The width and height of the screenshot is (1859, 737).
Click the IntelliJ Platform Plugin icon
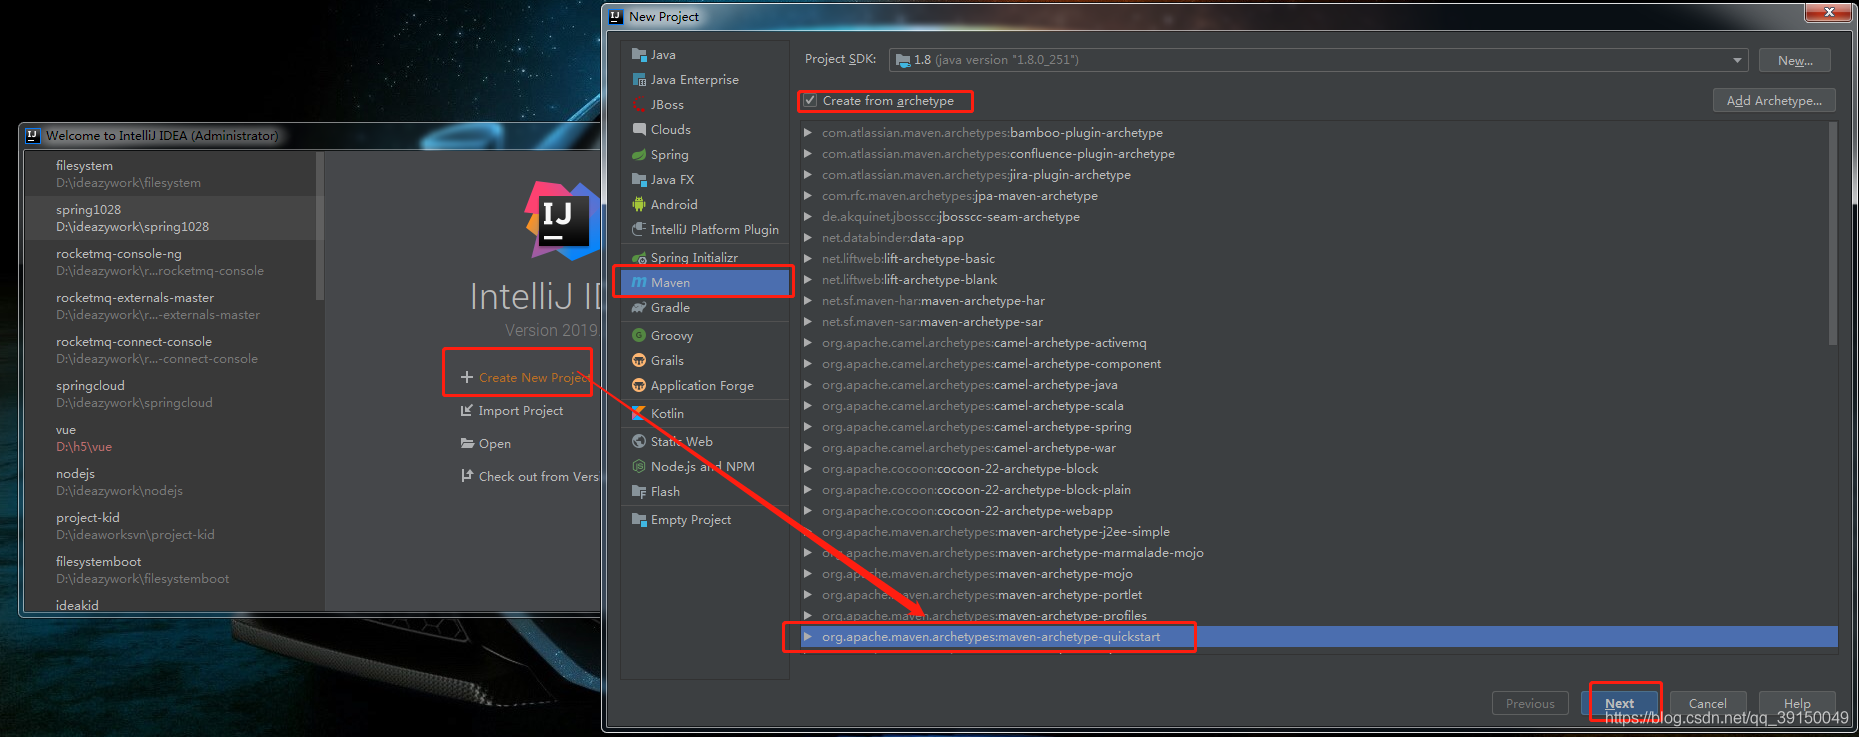coord(639,230)
